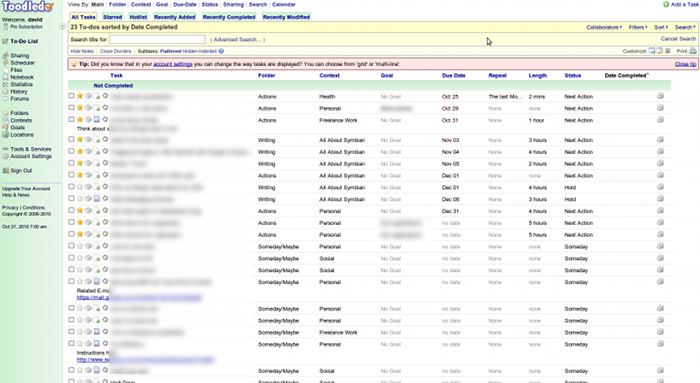Change Status of the Dec 08 task

[x=570, y=199]
